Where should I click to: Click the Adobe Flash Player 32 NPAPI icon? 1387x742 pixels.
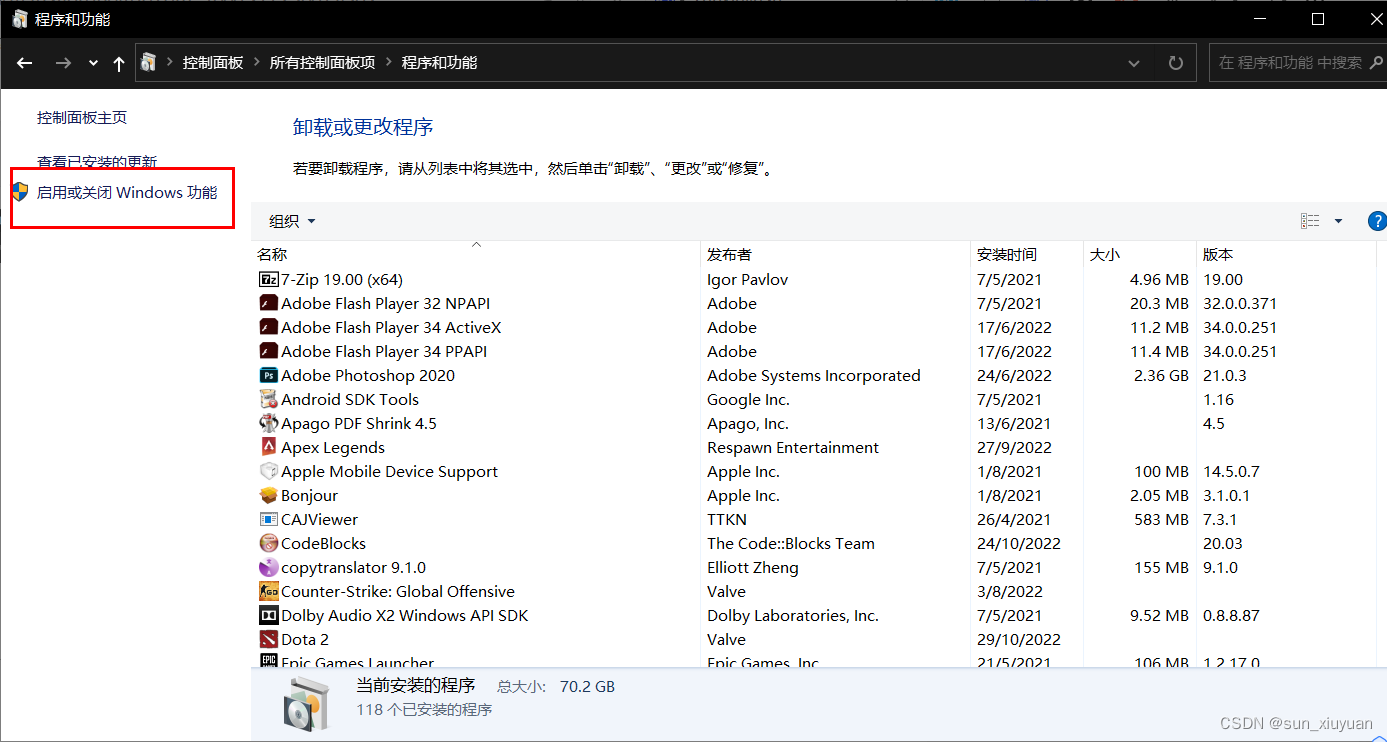268,304
